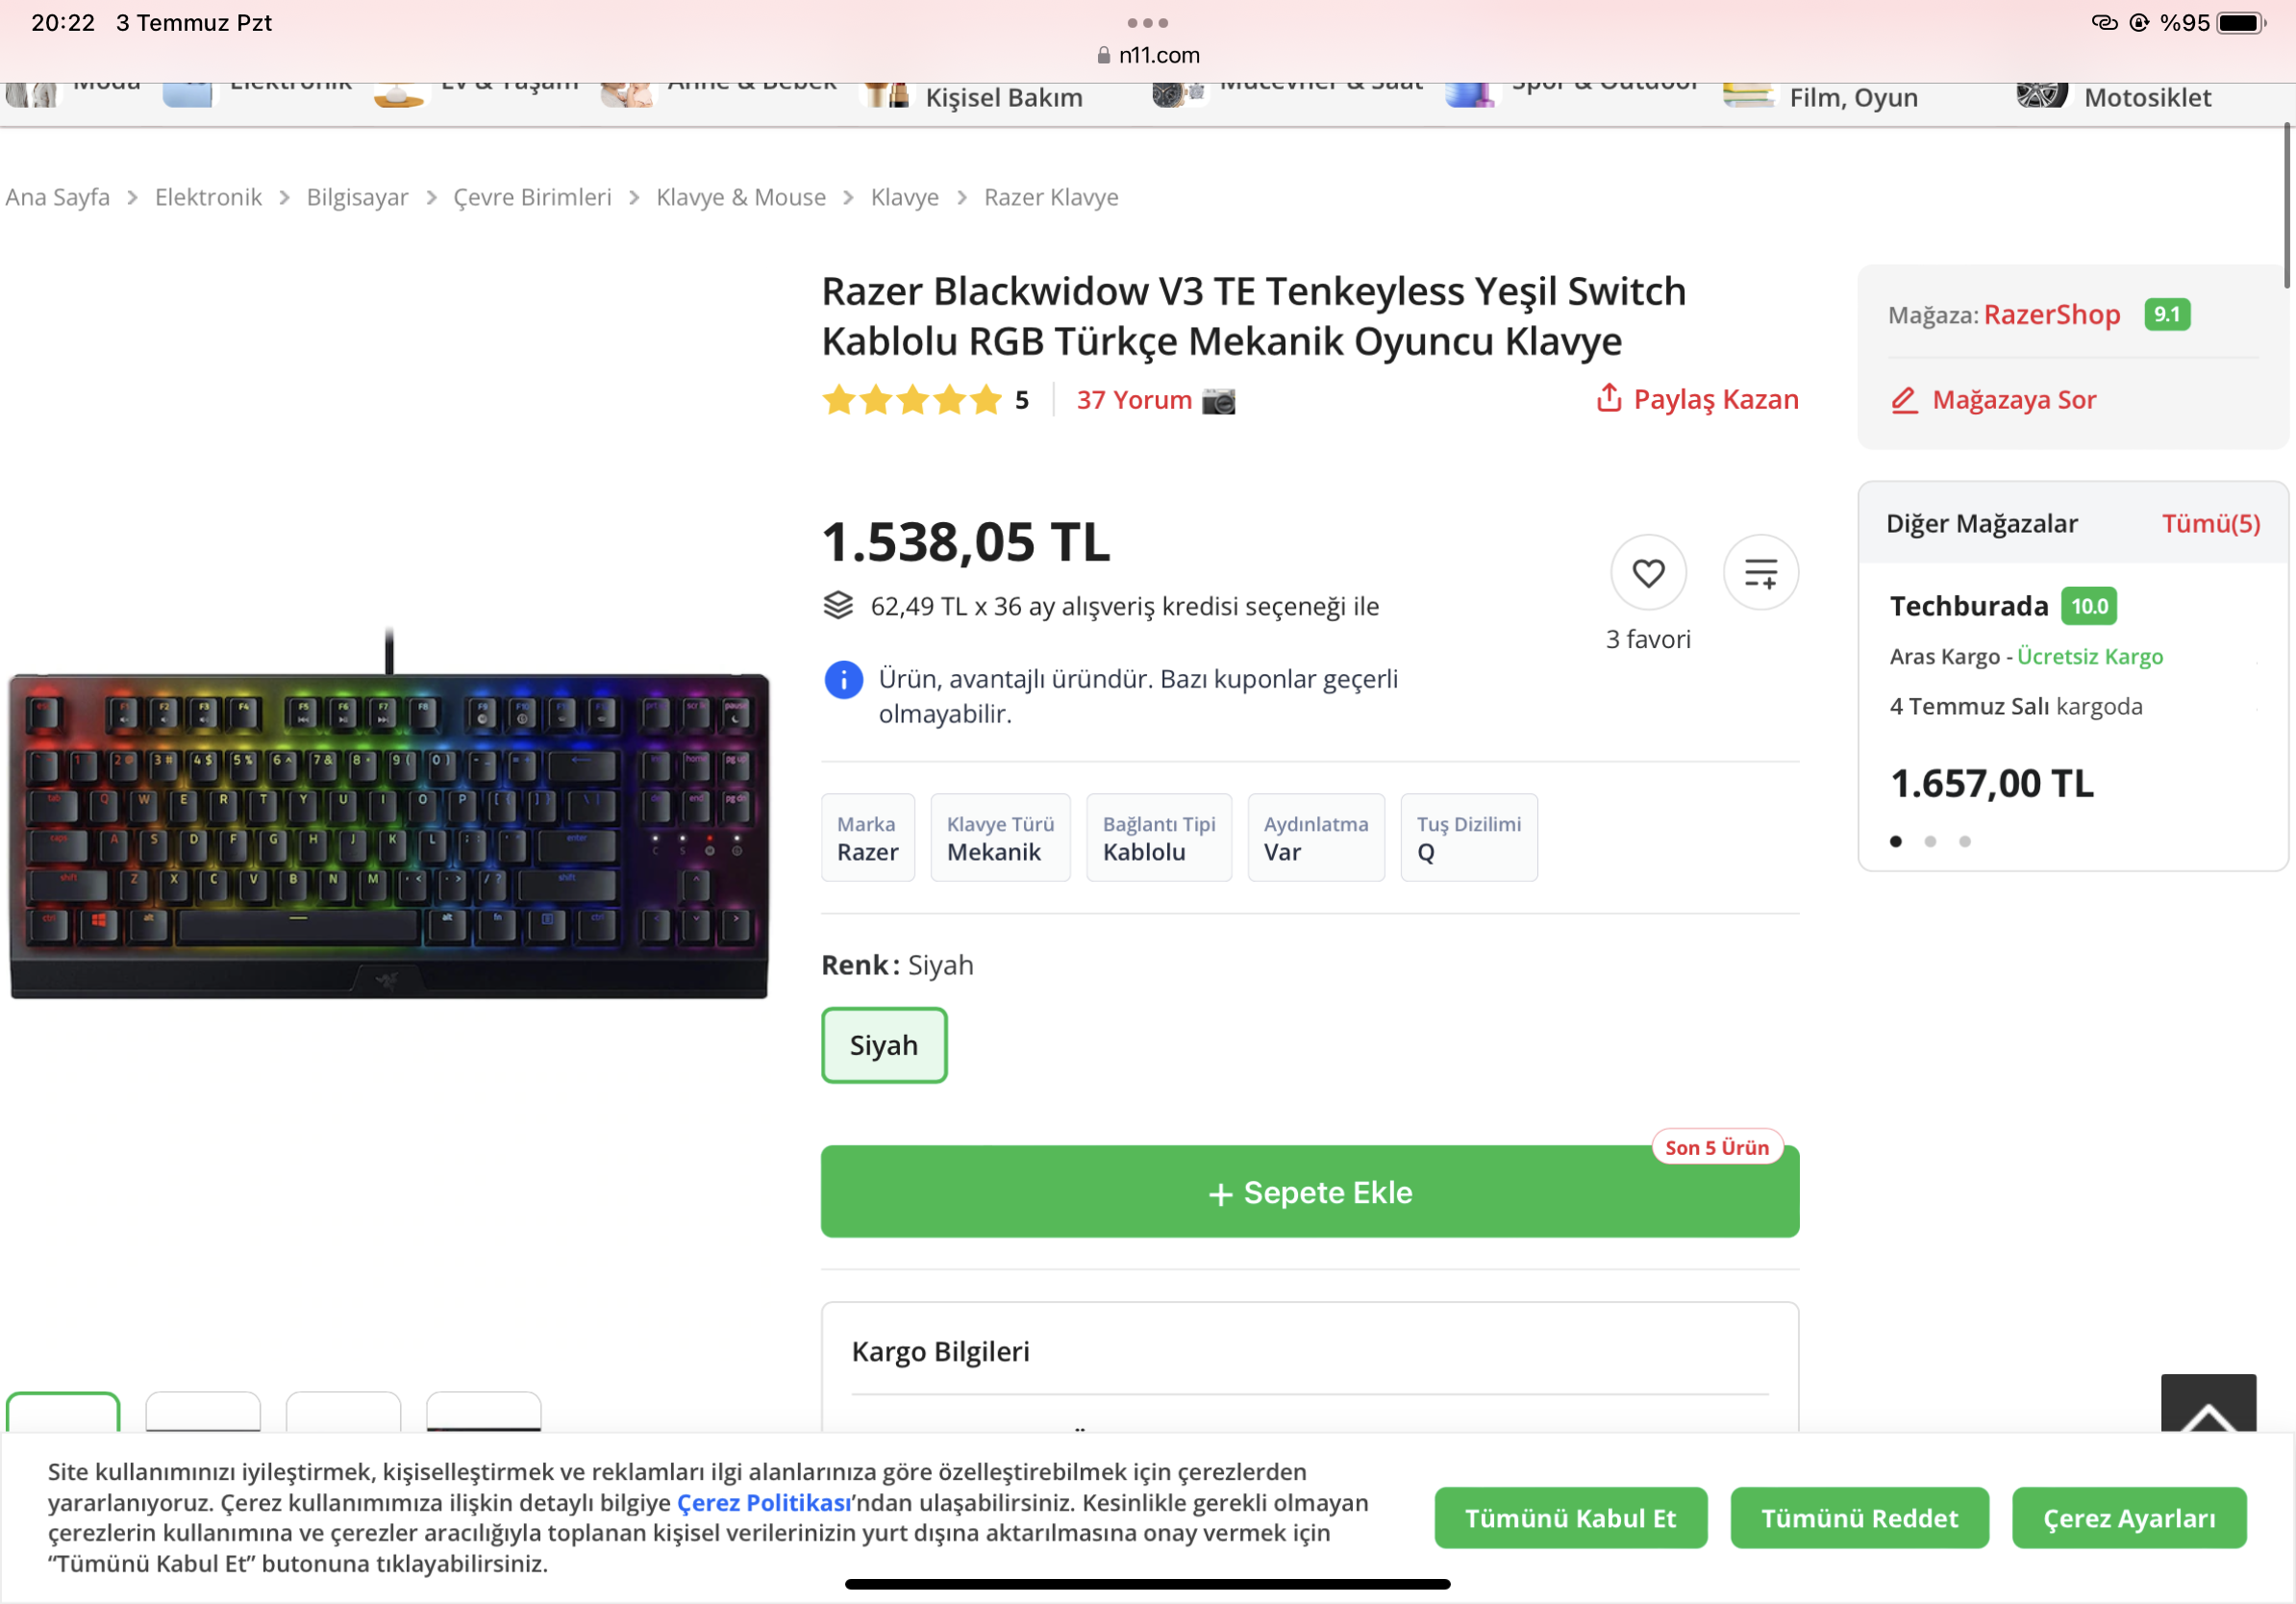
Task: Add keyboard to cart with Sepete Ekle
Action: tap(1309, 1192)
